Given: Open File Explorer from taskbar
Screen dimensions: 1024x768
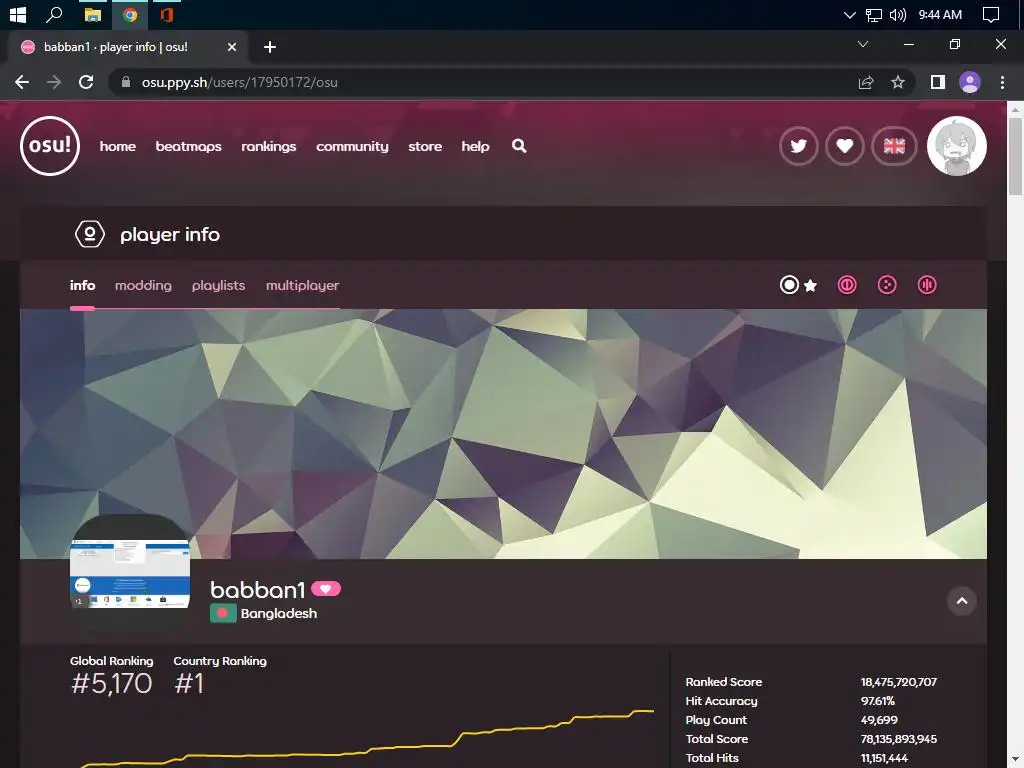Looking at the screenshot, I should 93,14.
